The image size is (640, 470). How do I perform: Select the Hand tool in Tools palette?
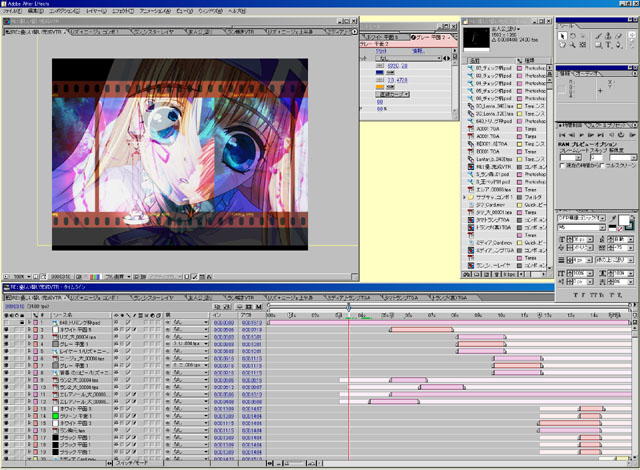point(562,45)
